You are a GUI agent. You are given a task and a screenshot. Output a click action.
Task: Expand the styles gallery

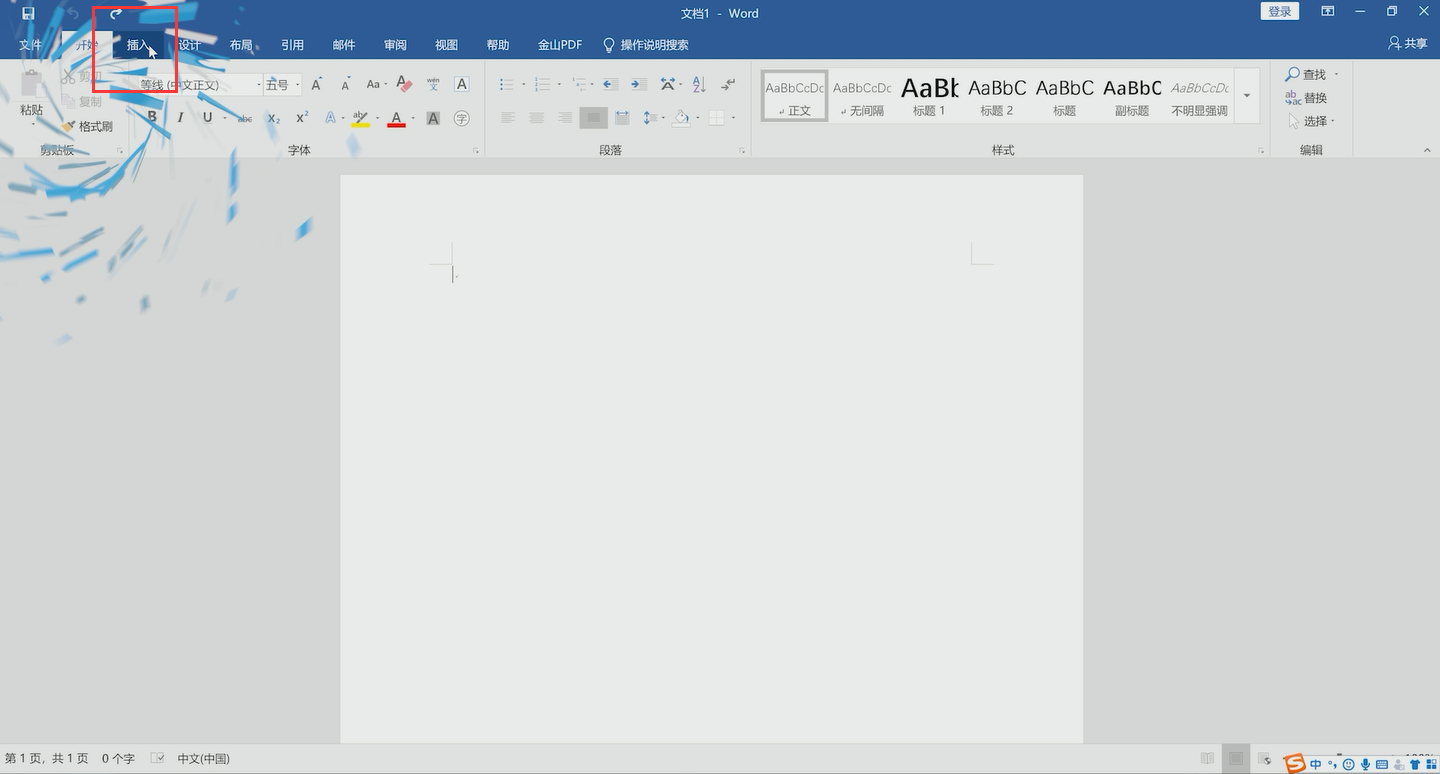1247,96
